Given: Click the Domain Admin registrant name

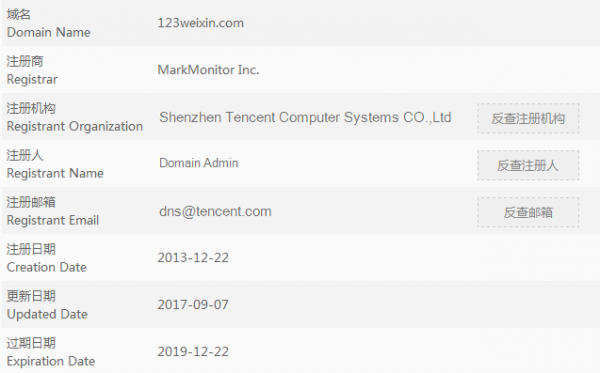Looking at the screenshot, I should (199, 163).
